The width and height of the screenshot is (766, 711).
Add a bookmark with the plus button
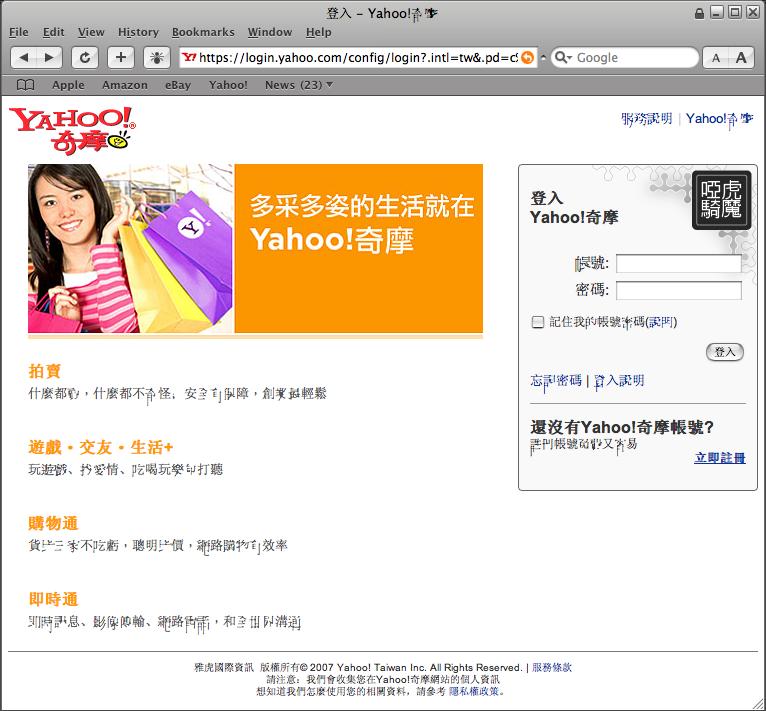120,58
